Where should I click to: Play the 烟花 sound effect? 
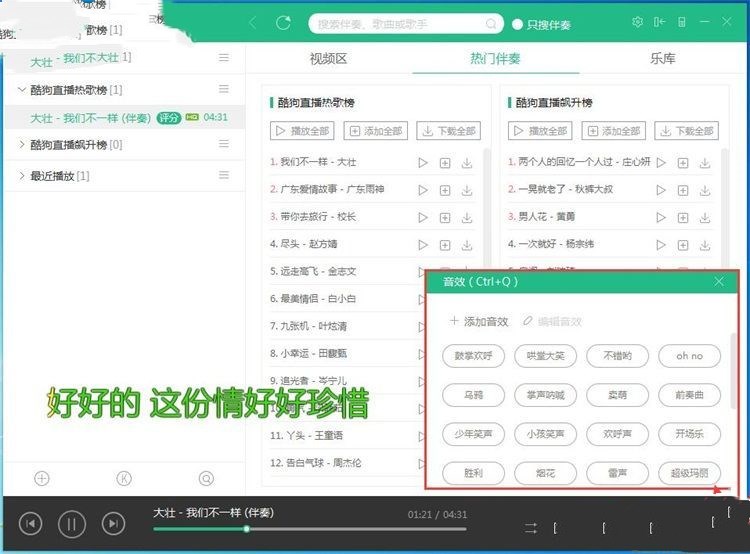point(545,473)
